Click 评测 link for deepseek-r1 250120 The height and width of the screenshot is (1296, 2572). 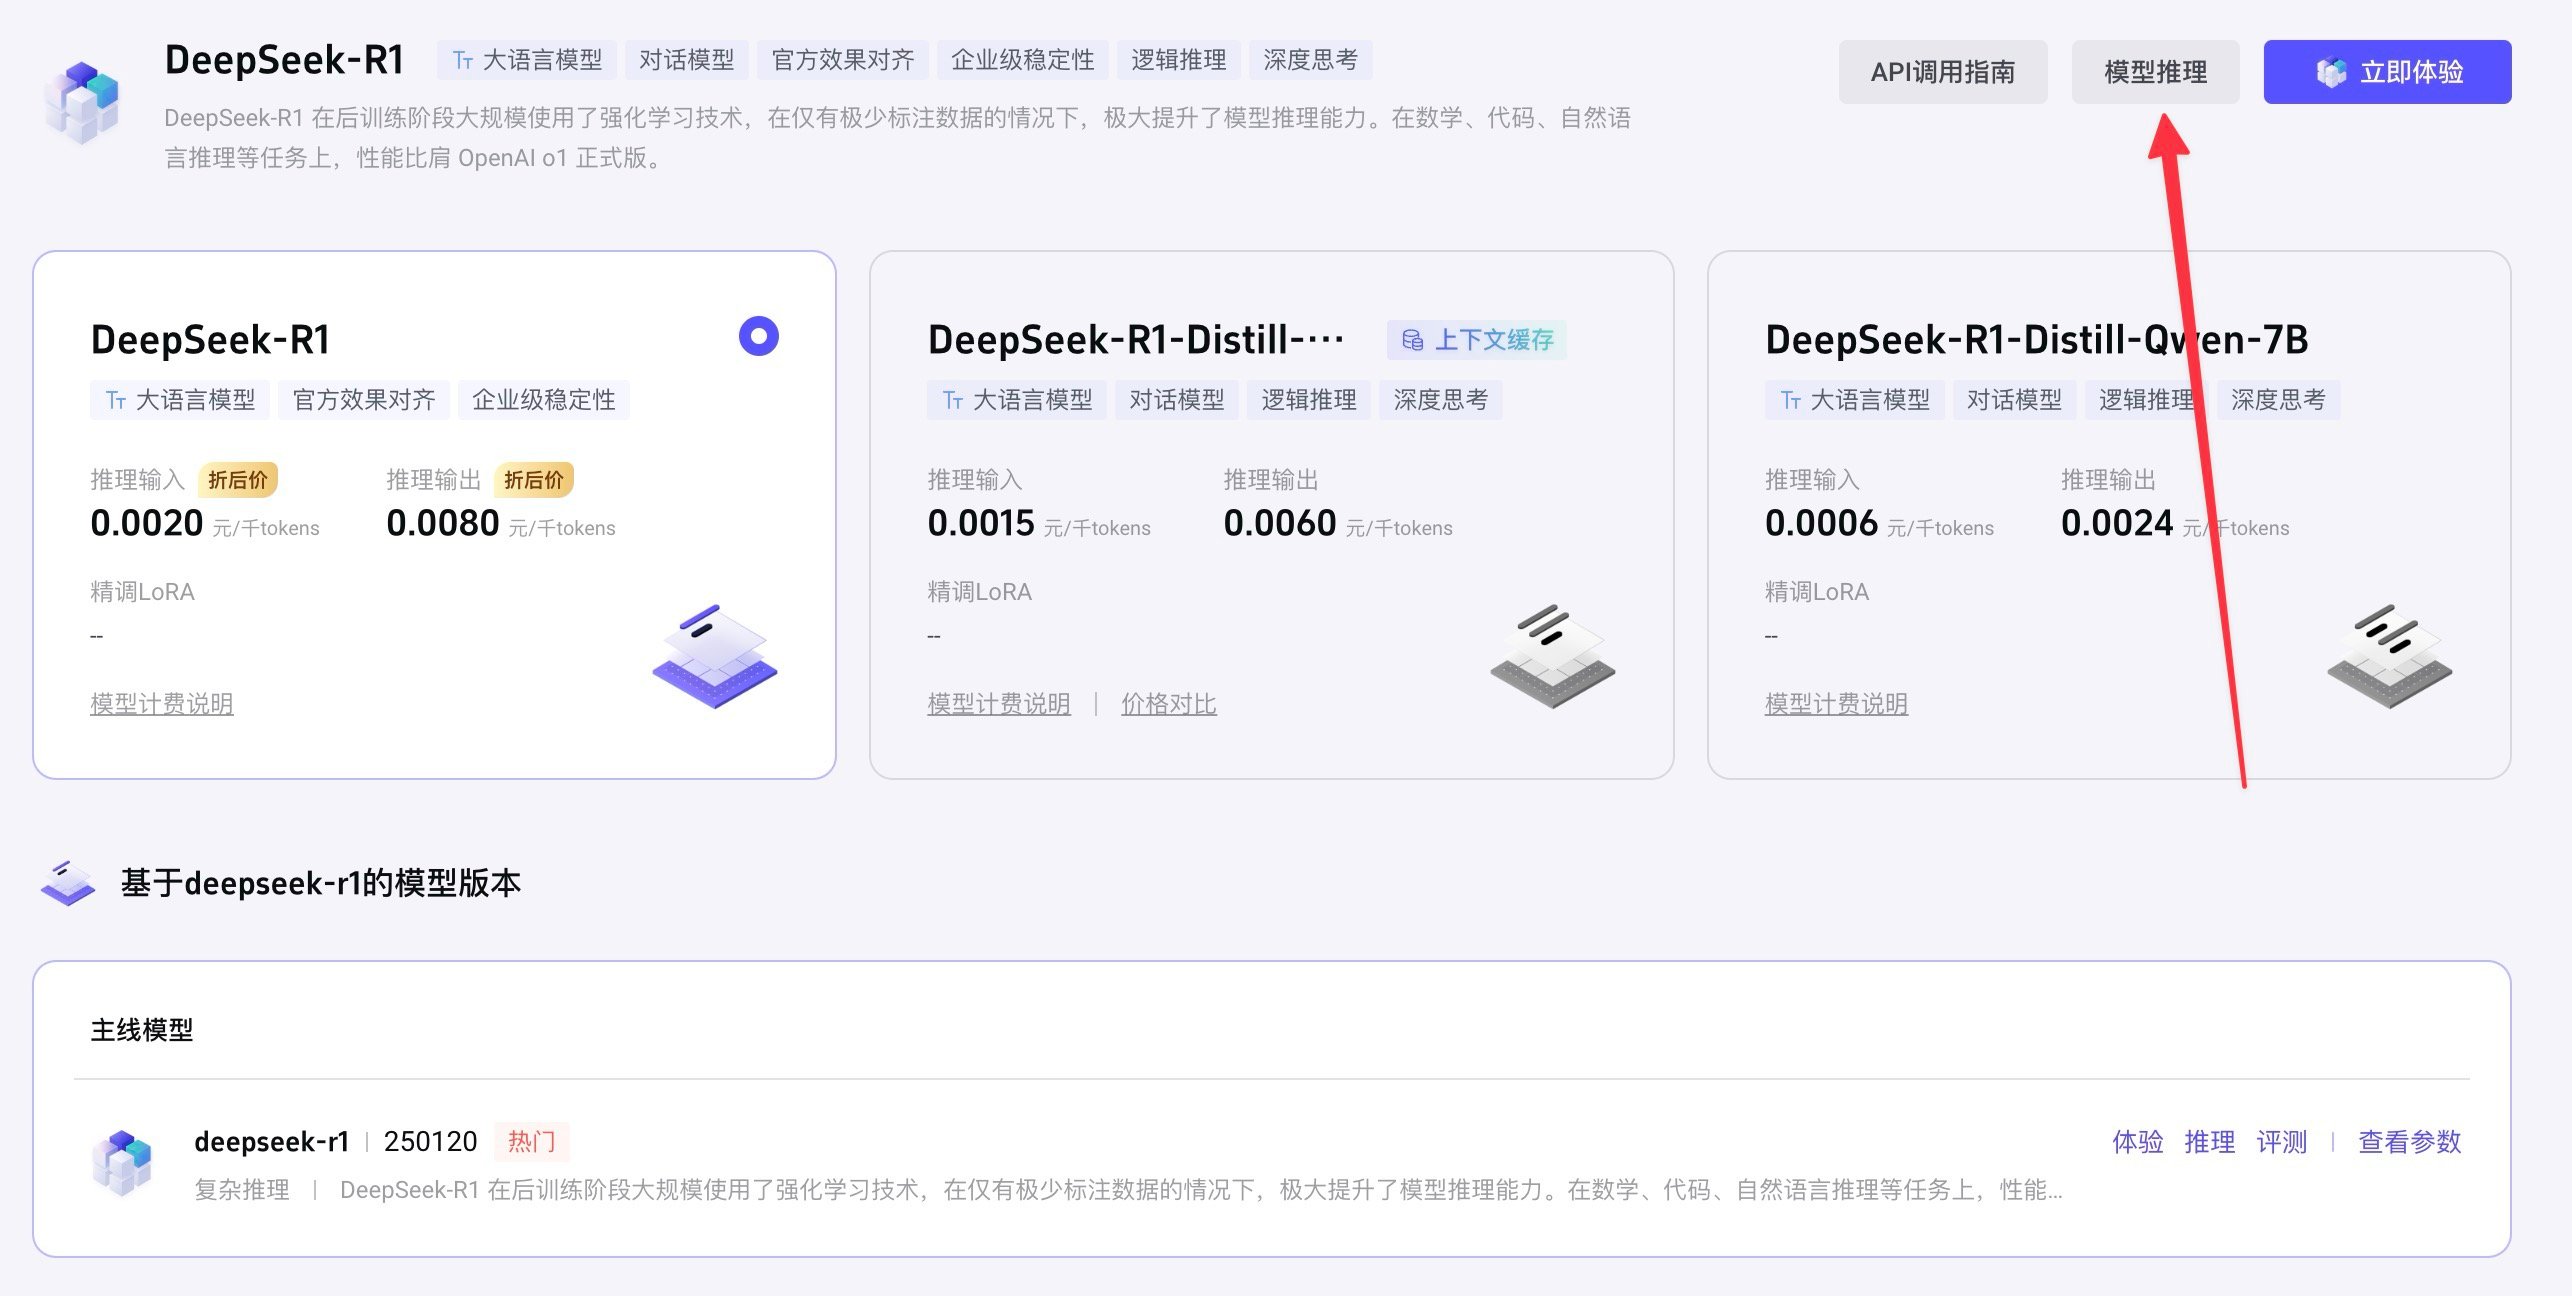2282,1142
